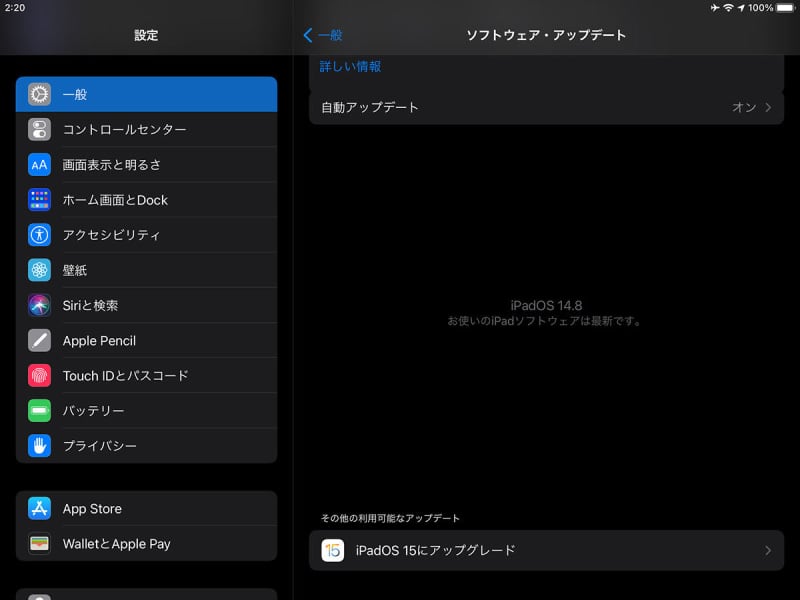Tap the その他の利用可能なアップデート header
Viewport: 800px width, 600px height.
[x=390, y=518]
